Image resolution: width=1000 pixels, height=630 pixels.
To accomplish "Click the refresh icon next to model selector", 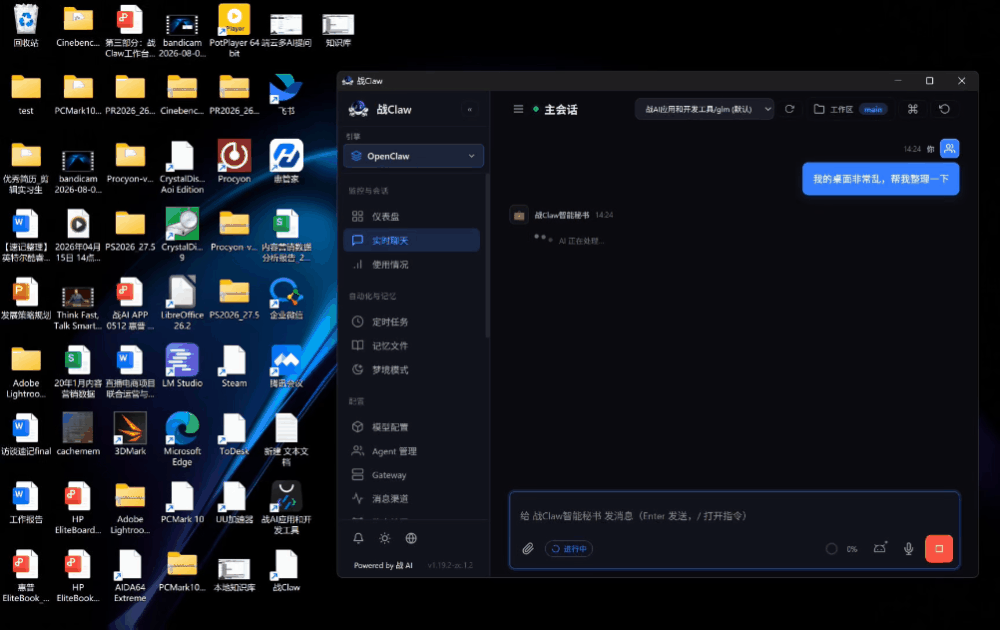I will 790,109.
